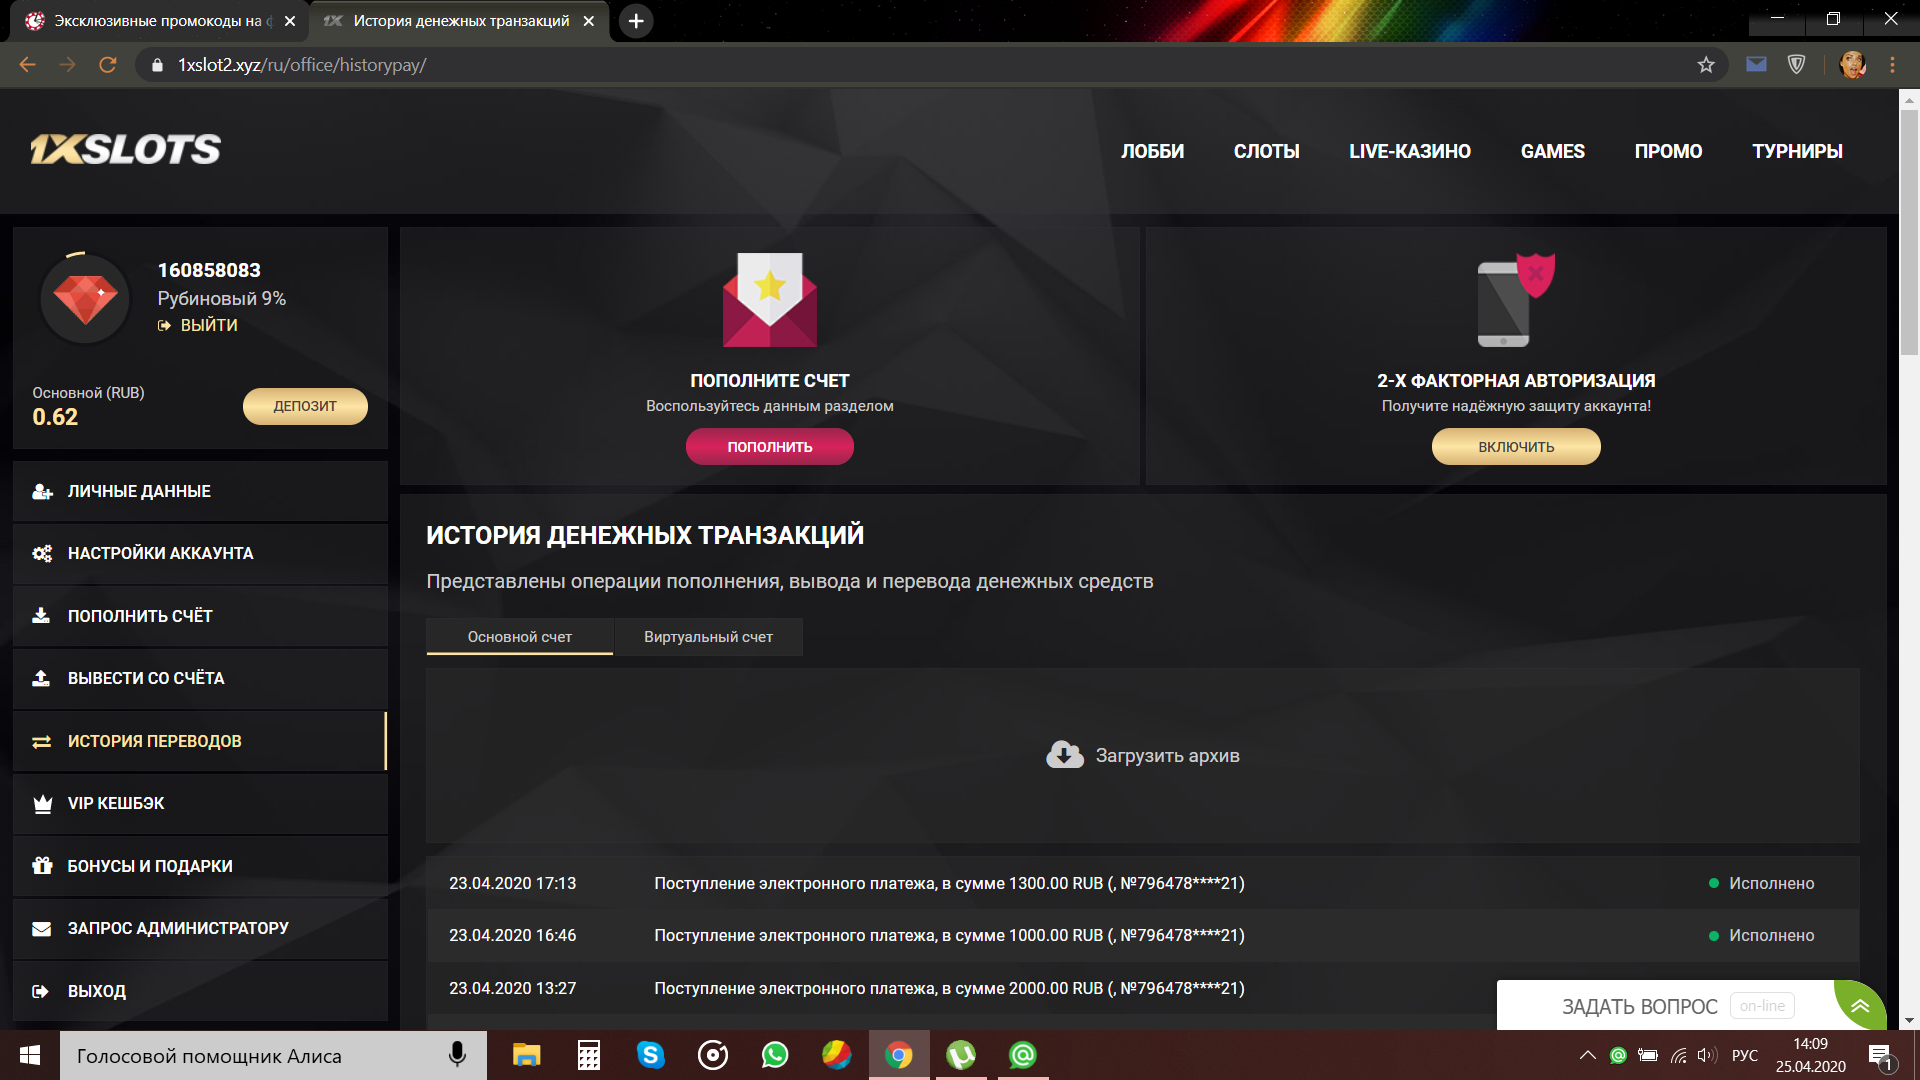
Task: Launch WhatsApp from the taskbar
Action: click(775, 1055)
